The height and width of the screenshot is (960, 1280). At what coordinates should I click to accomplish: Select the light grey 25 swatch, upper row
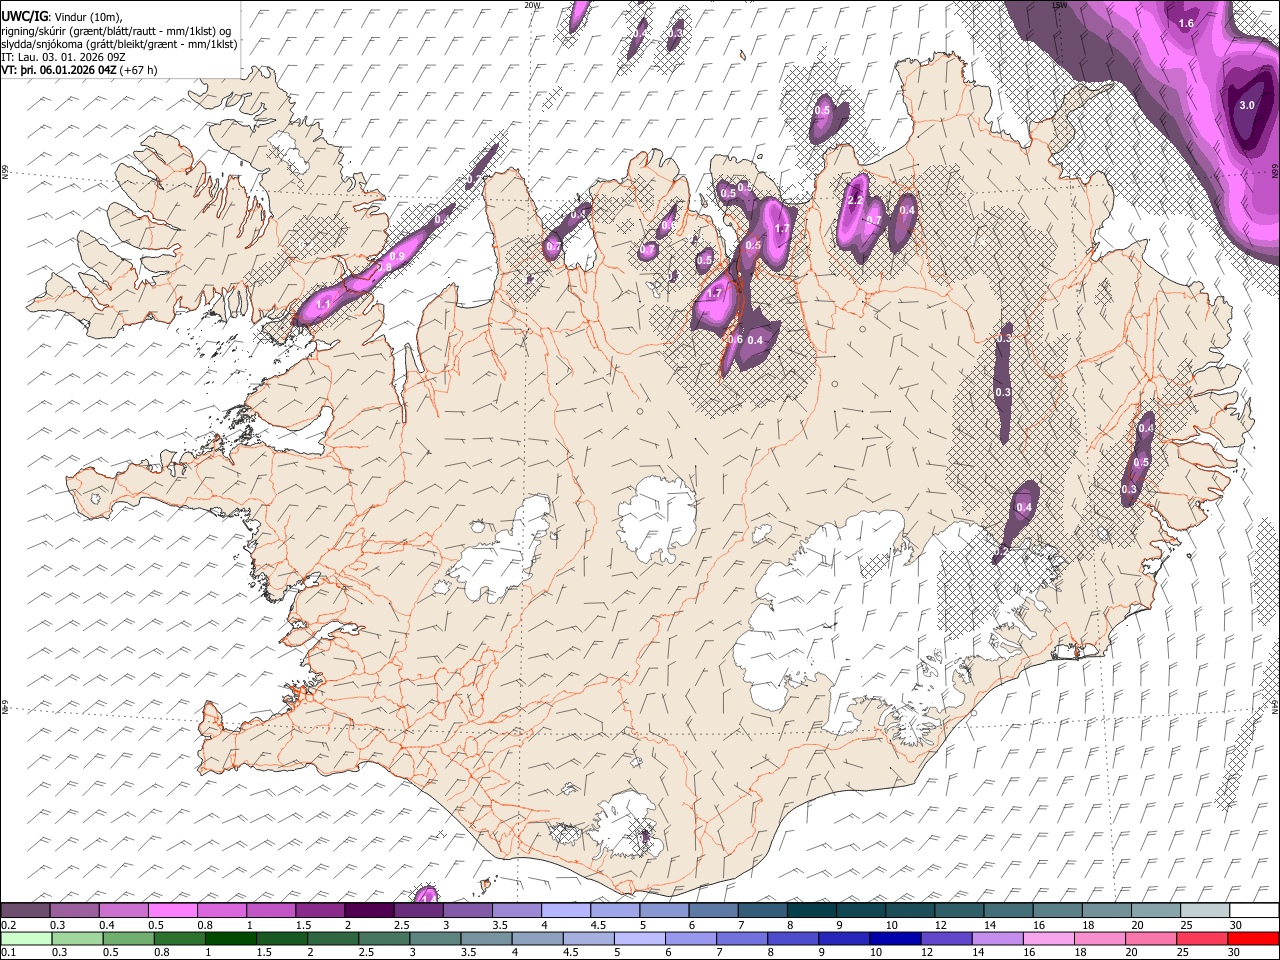(1204, 911)
